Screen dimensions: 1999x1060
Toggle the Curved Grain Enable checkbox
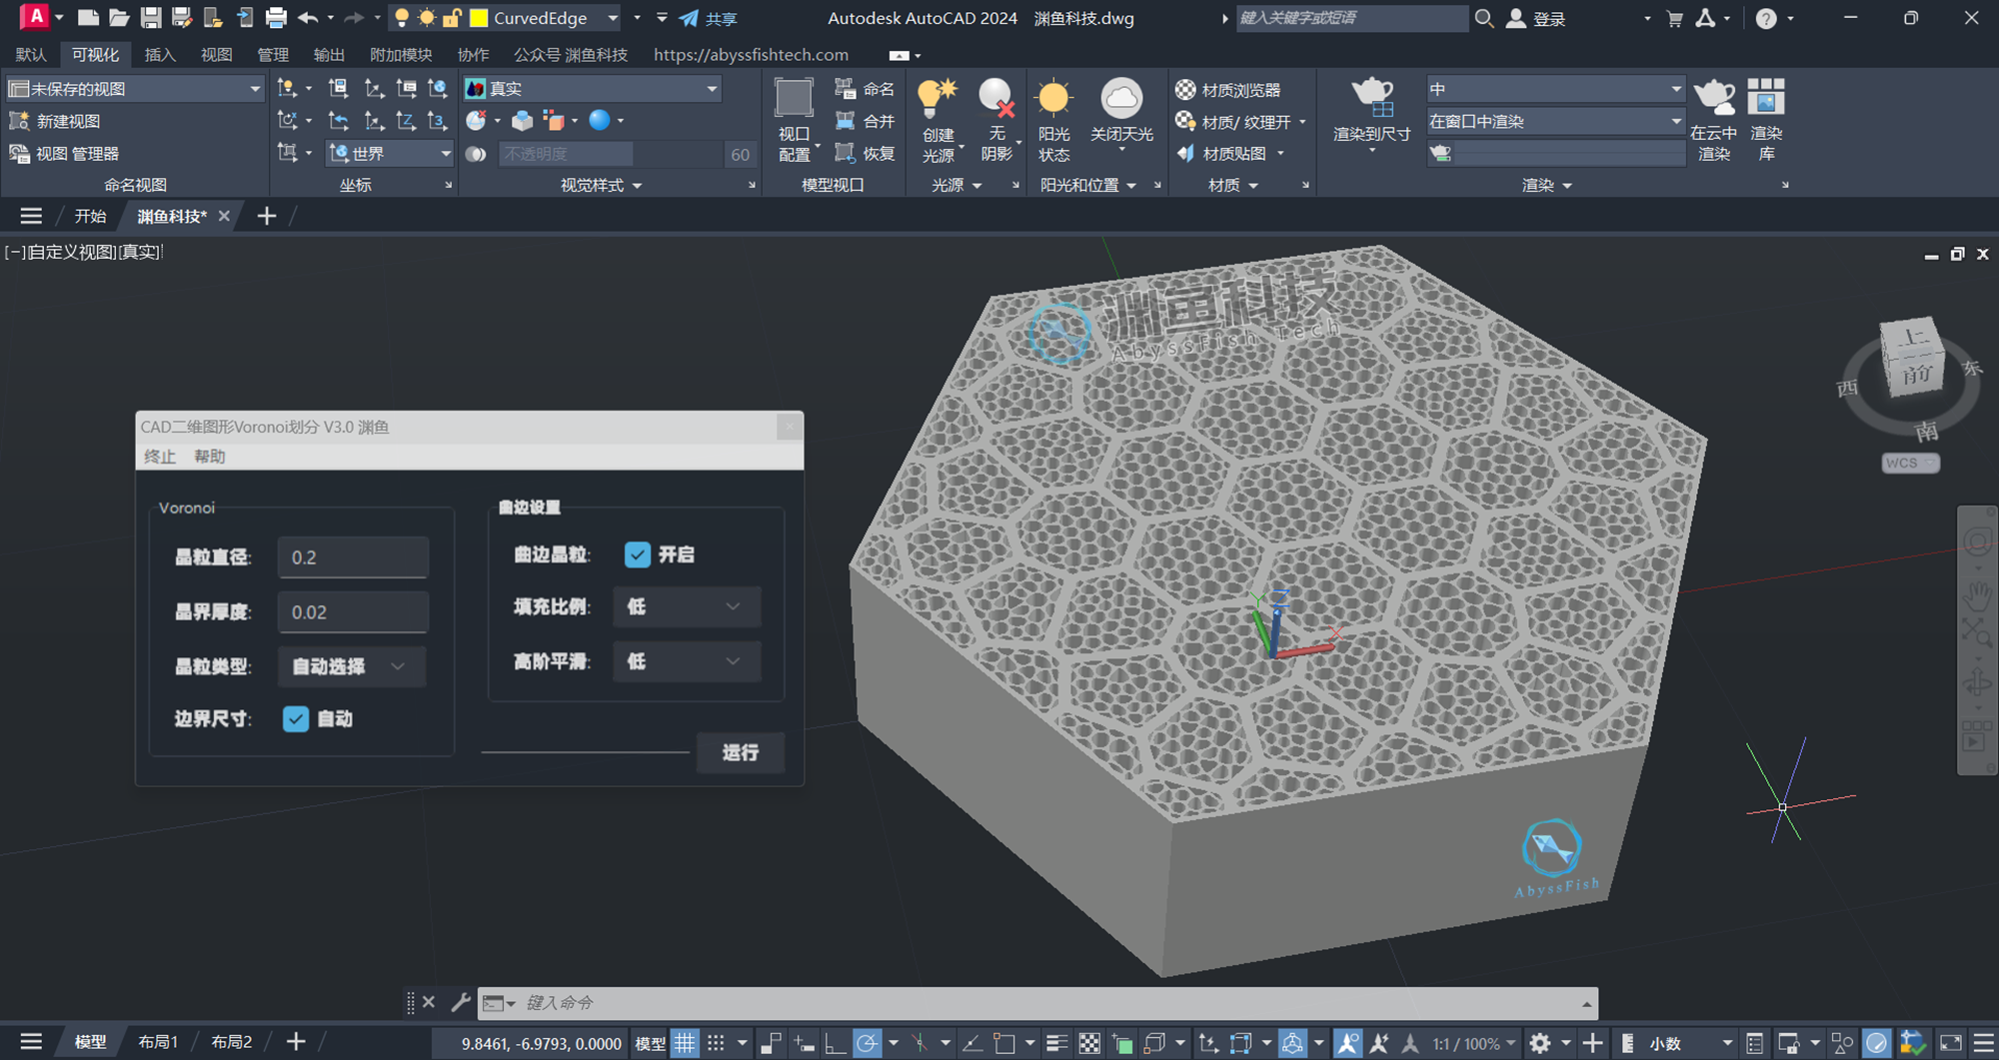[x=637, y=554]
